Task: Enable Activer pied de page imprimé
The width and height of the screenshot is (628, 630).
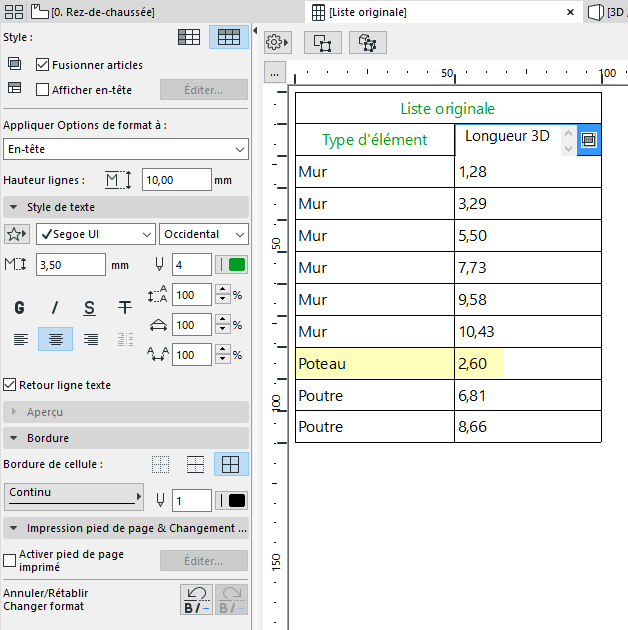Action: click(10, 560)
